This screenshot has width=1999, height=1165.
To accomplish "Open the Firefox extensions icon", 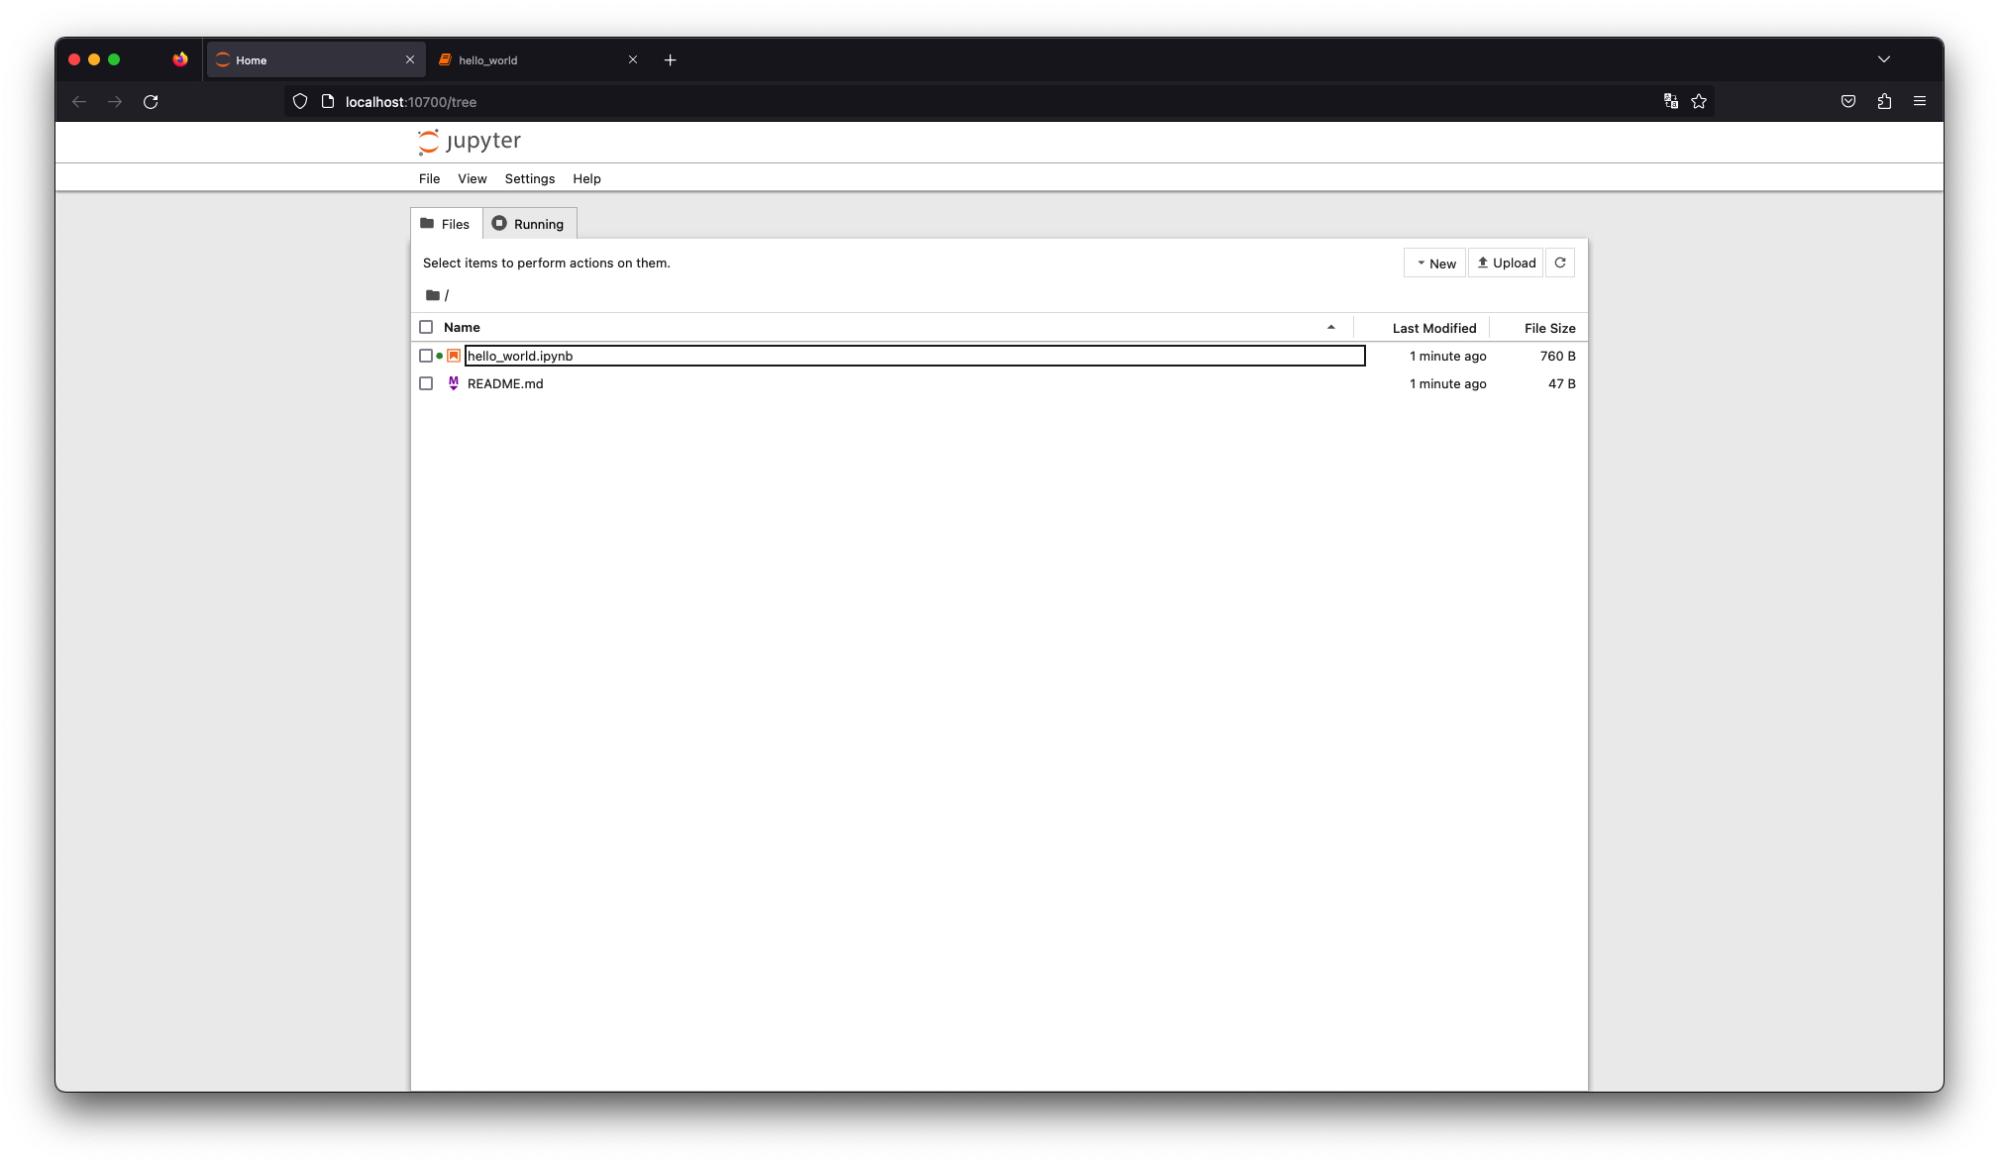I will pos(1884,102).
